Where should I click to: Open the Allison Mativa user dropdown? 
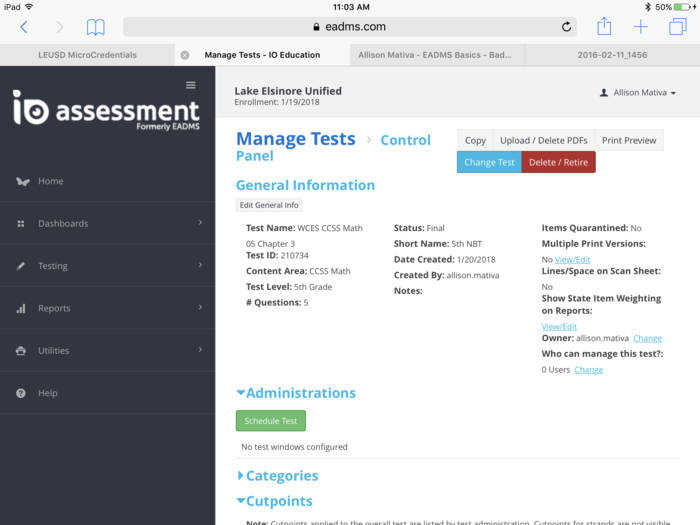638,92
